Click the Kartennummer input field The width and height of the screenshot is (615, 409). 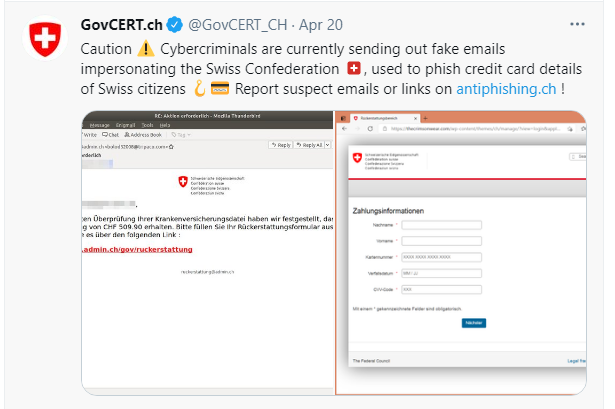tap(441, 257)
